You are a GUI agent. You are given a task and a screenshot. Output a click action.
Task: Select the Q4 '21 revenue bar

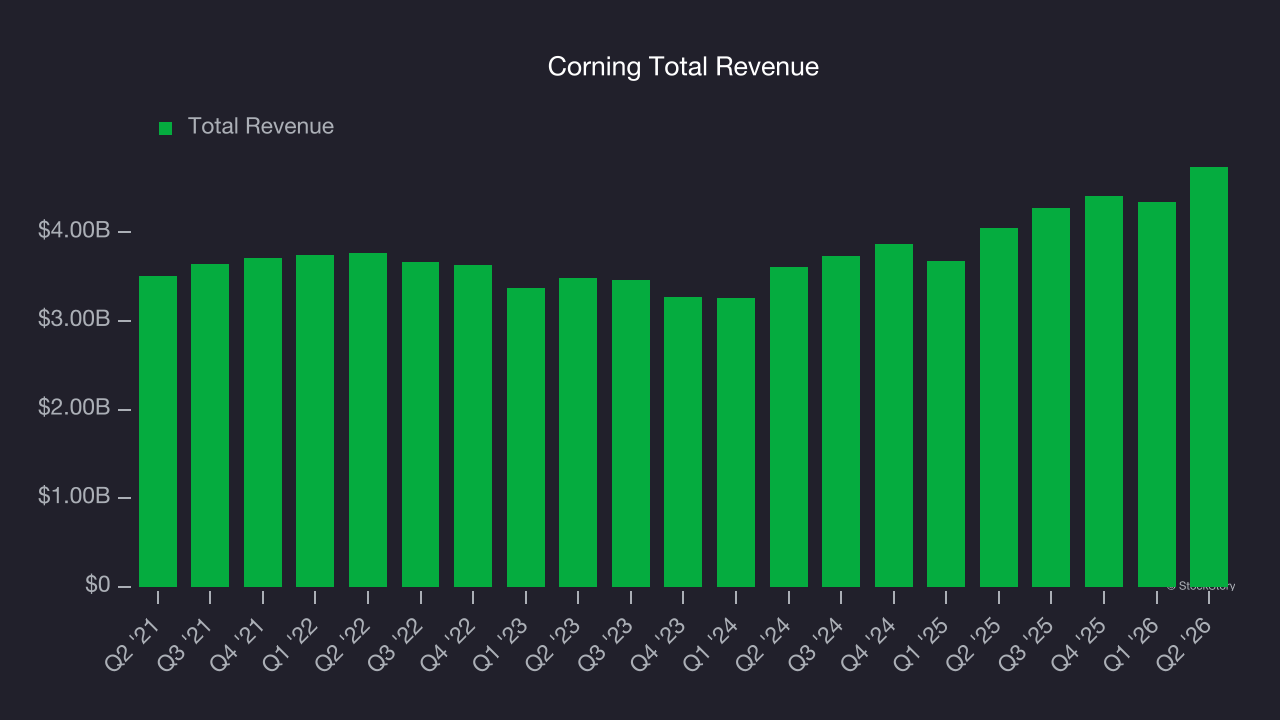(x=263, y=422)
